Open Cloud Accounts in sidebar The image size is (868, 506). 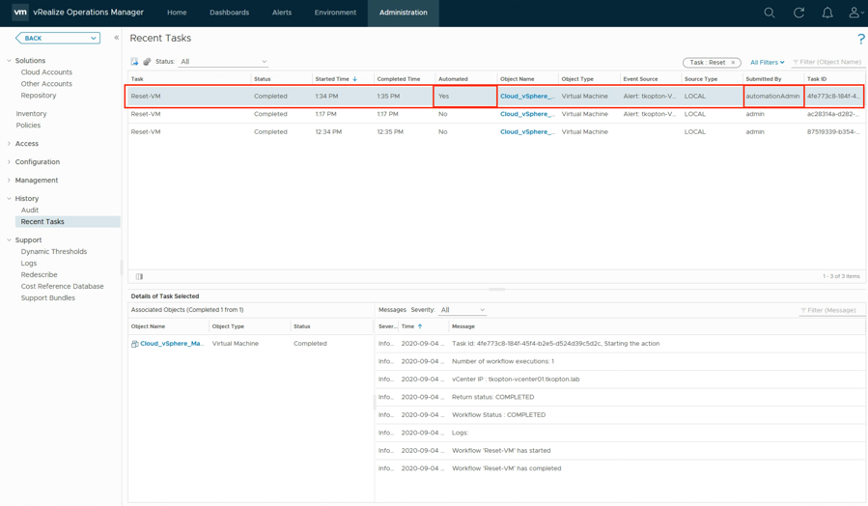(x=46, y=72)
